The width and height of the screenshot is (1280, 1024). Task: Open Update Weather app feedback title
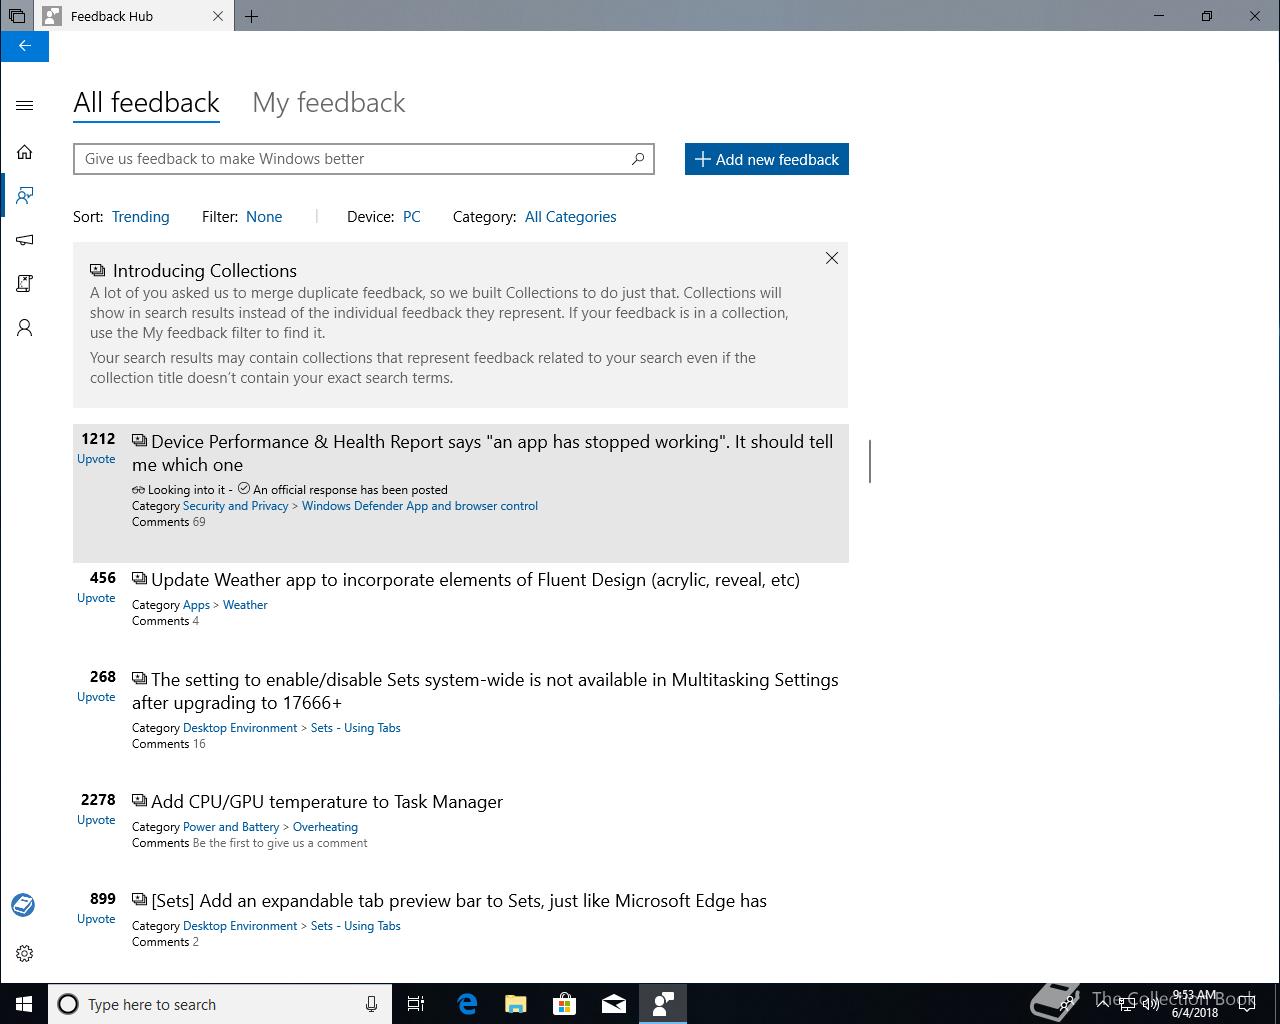(x=475, y=580)
